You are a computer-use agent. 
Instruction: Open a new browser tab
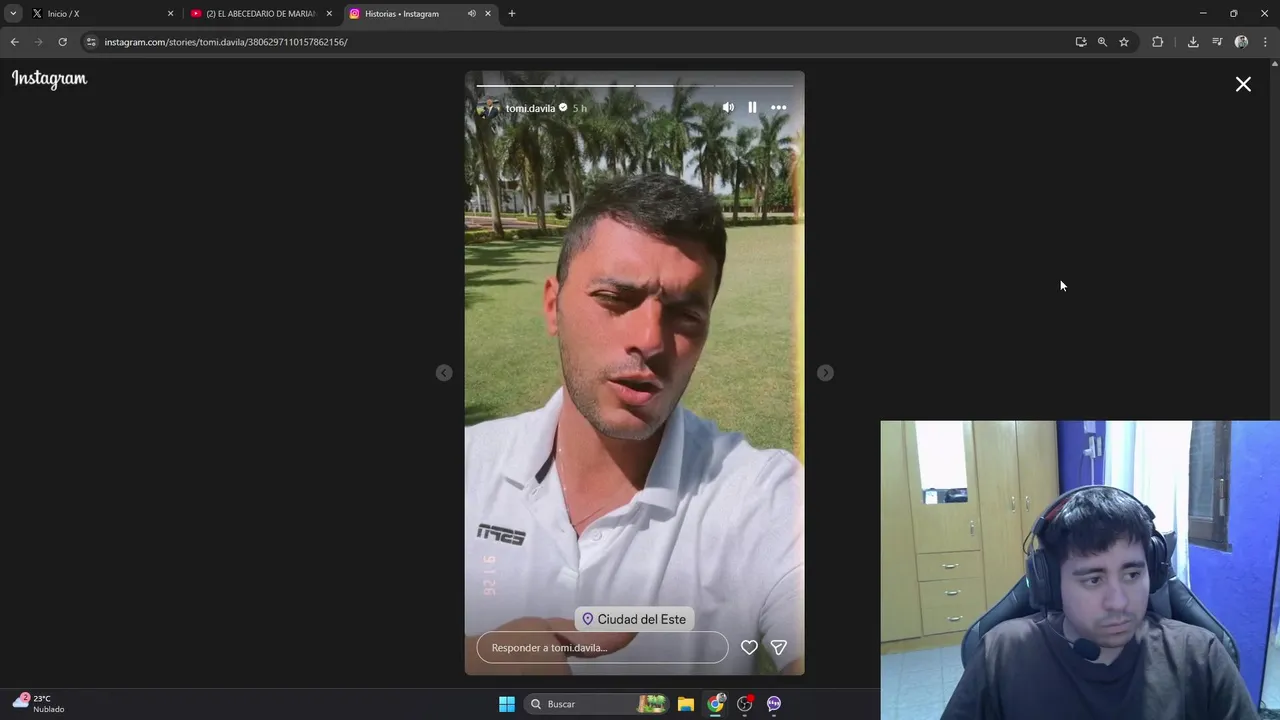click(512, 14)
